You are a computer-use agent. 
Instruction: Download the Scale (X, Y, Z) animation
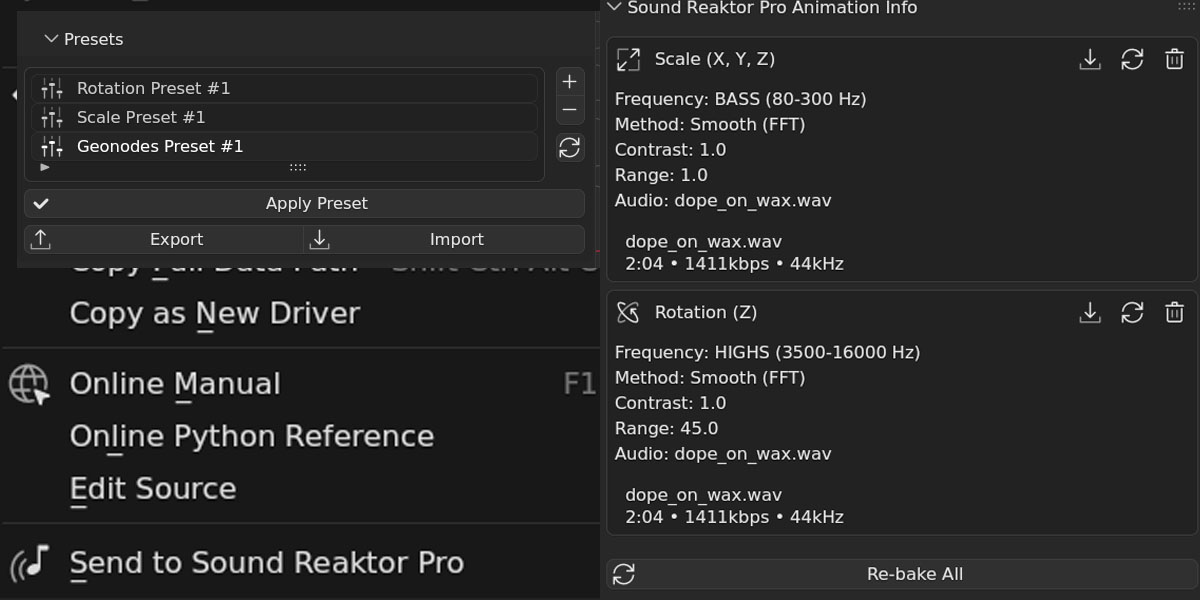click(x=1090, y=60)
